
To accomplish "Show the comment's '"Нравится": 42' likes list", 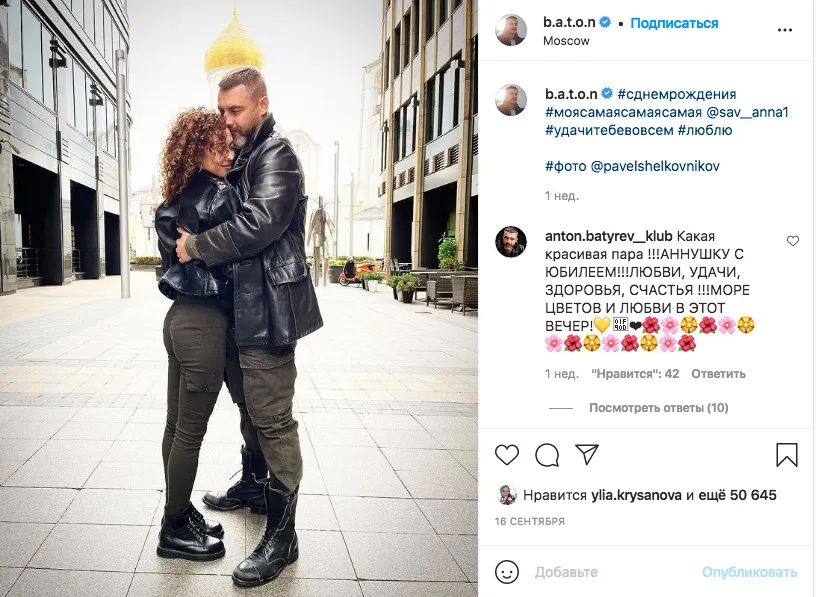I will click(635, 374).
